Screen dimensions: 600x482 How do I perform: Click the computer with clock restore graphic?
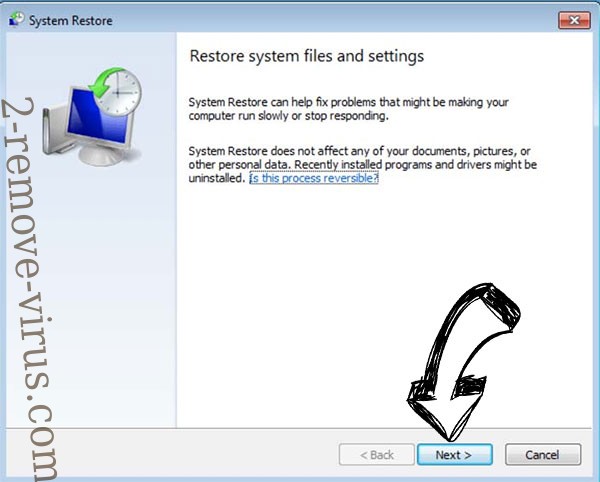(92, 116)
